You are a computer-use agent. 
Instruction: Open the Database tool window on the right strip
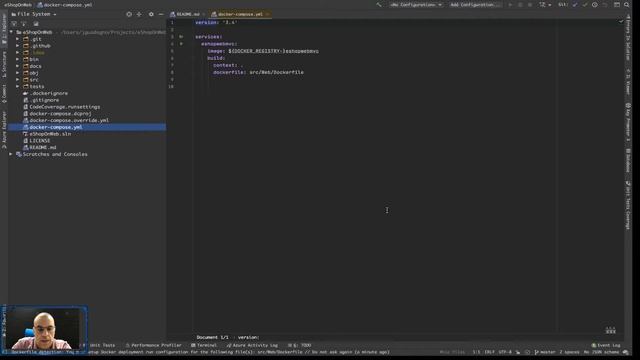click(629, 160)
